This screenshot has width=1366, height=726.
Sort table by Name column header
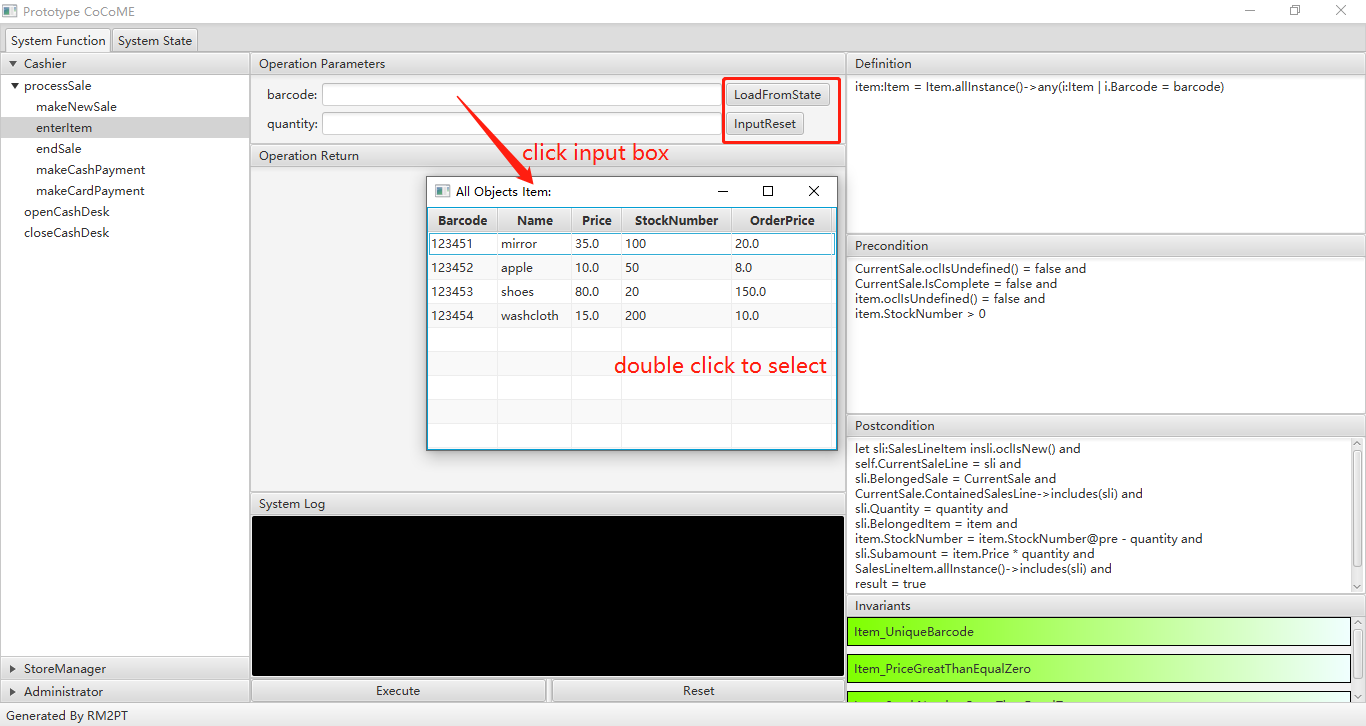535,220
